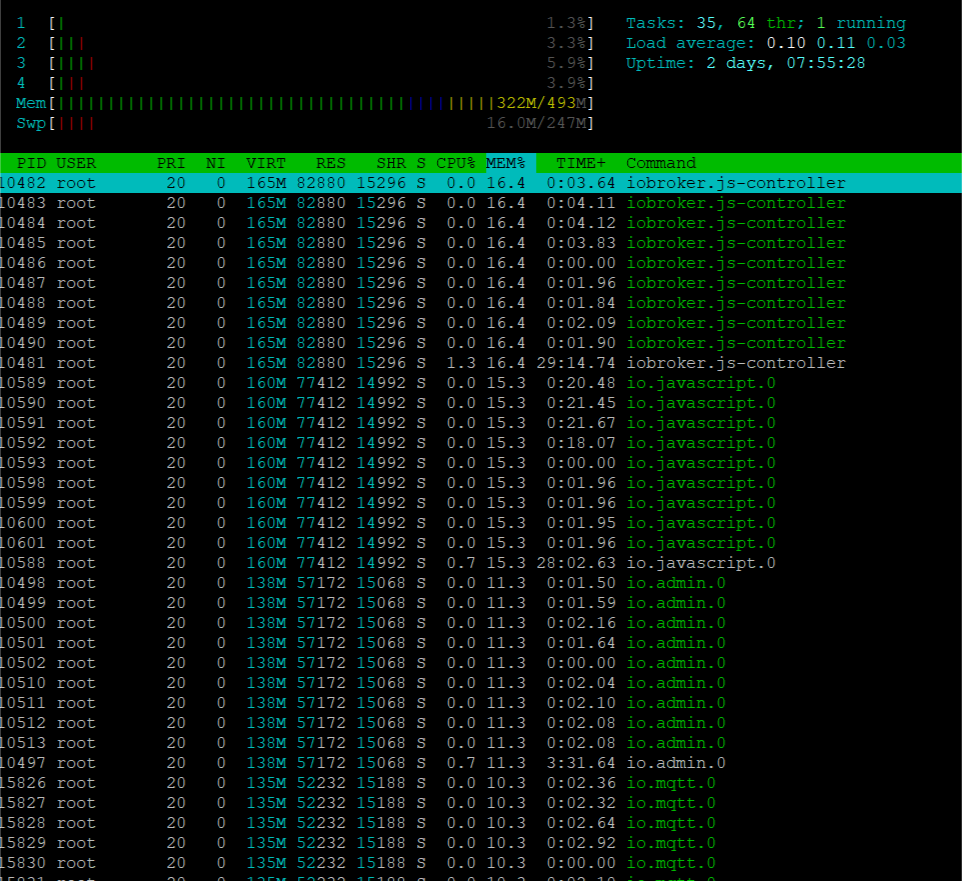Select io.mqtt.0 thread PID 15830

481,863
